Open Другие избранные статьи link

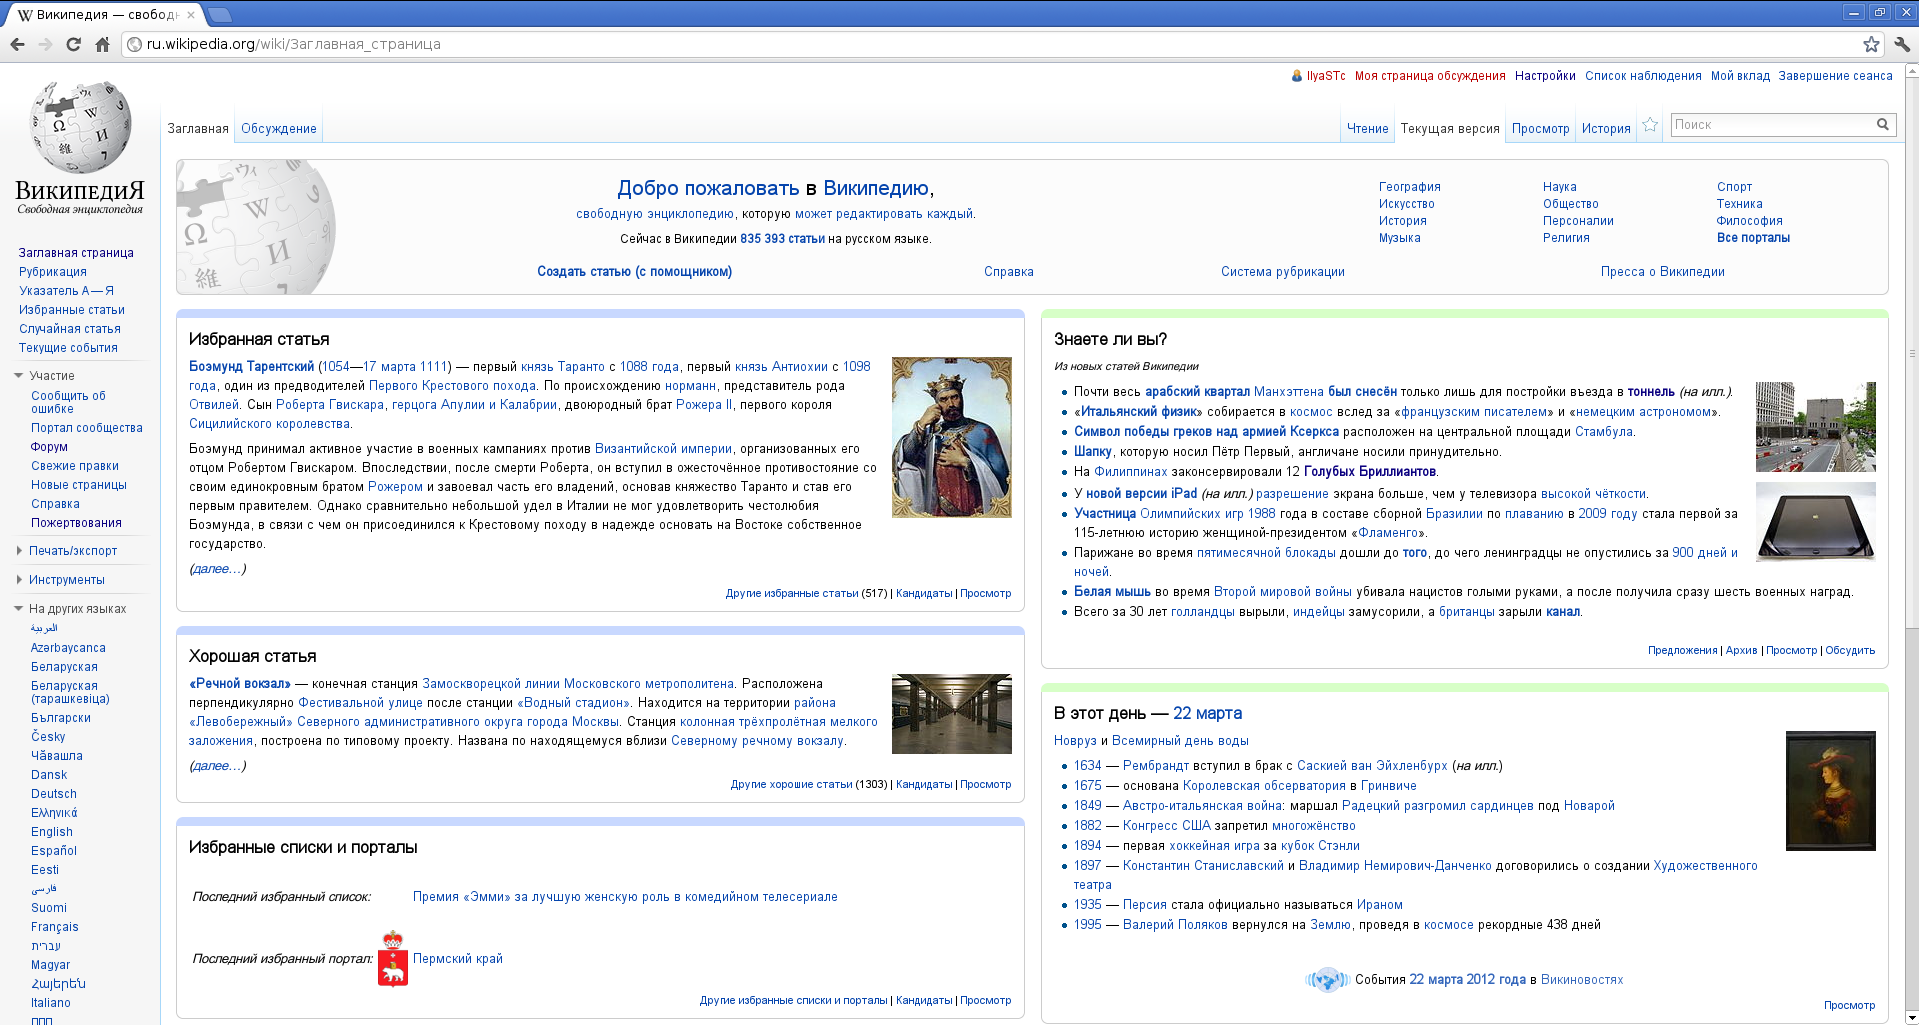pos(791,594)
